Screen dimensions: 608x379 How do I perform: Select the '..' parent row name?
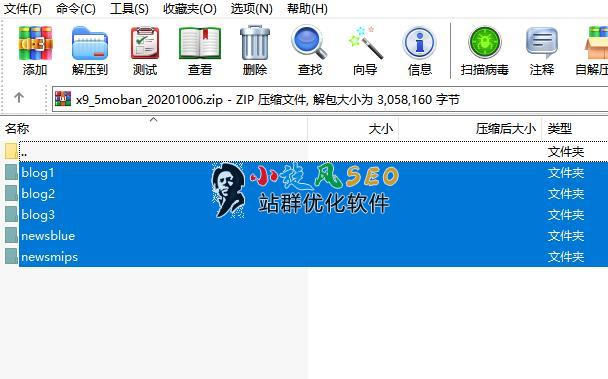coord(24,153)
